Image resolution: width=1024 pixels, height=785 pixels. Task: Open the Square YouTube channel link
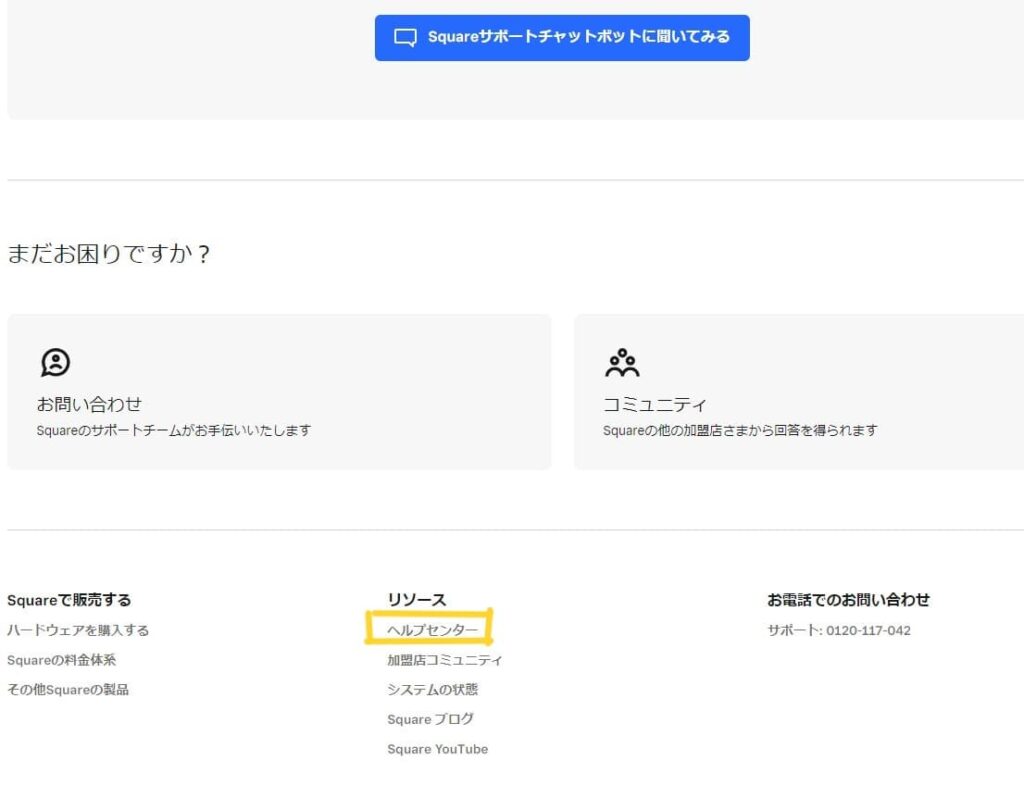coord(437,748)
